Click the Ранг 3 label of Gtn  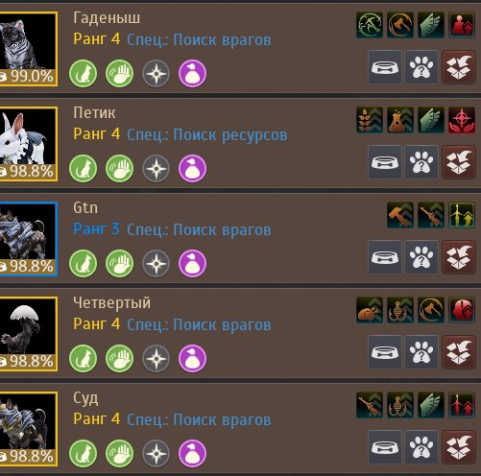tap(96, 229)
